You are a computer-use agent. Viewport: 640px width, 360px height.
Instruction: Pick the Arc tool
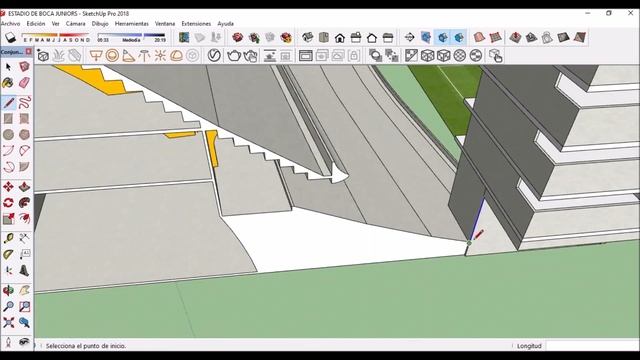[8, 151]
